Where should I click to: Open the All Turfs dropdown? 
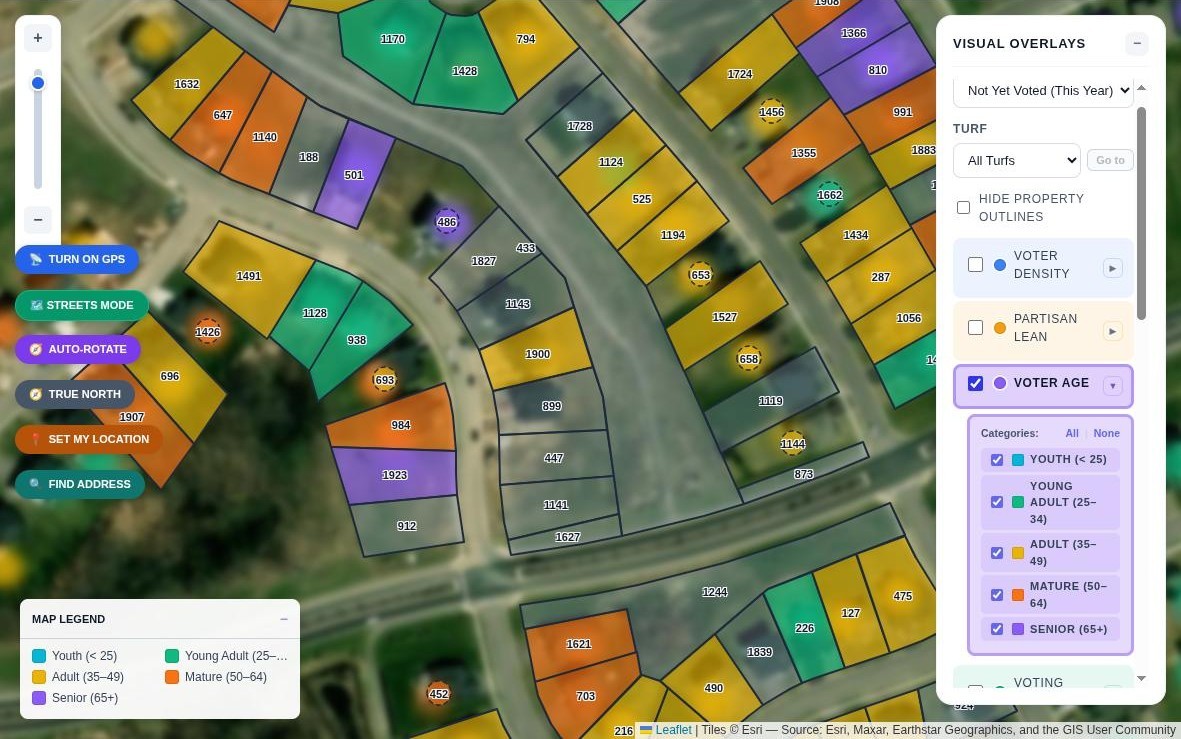1017,160
